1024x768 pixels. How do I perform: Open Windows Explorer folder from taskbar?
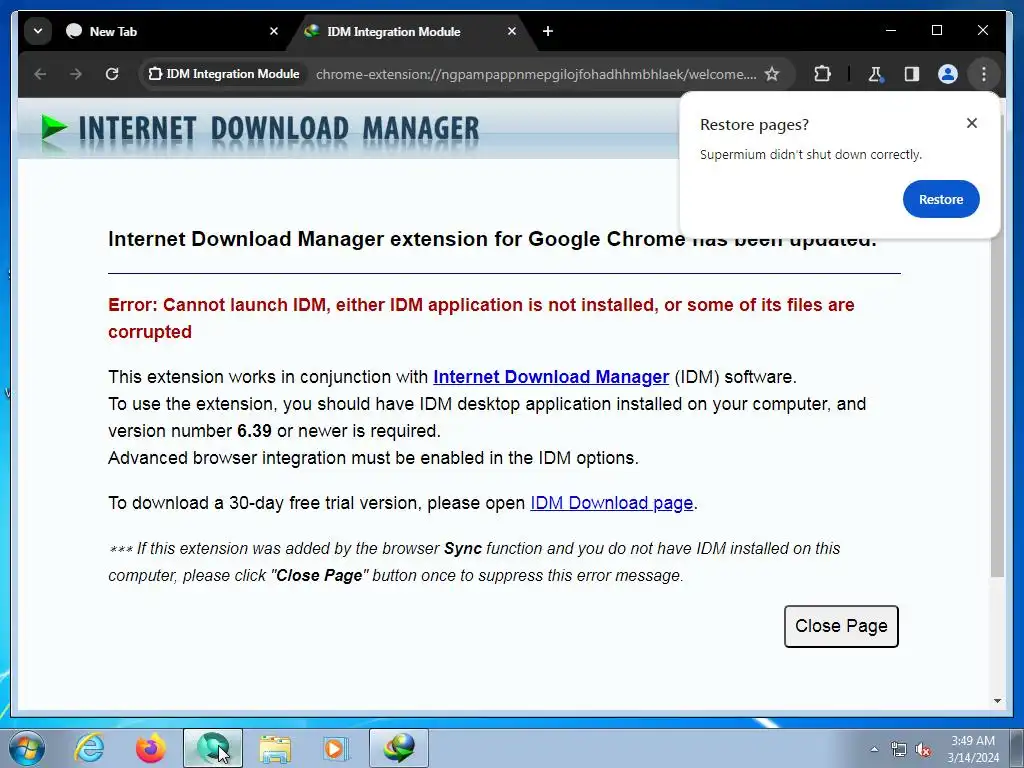click(x=275, y=748)
